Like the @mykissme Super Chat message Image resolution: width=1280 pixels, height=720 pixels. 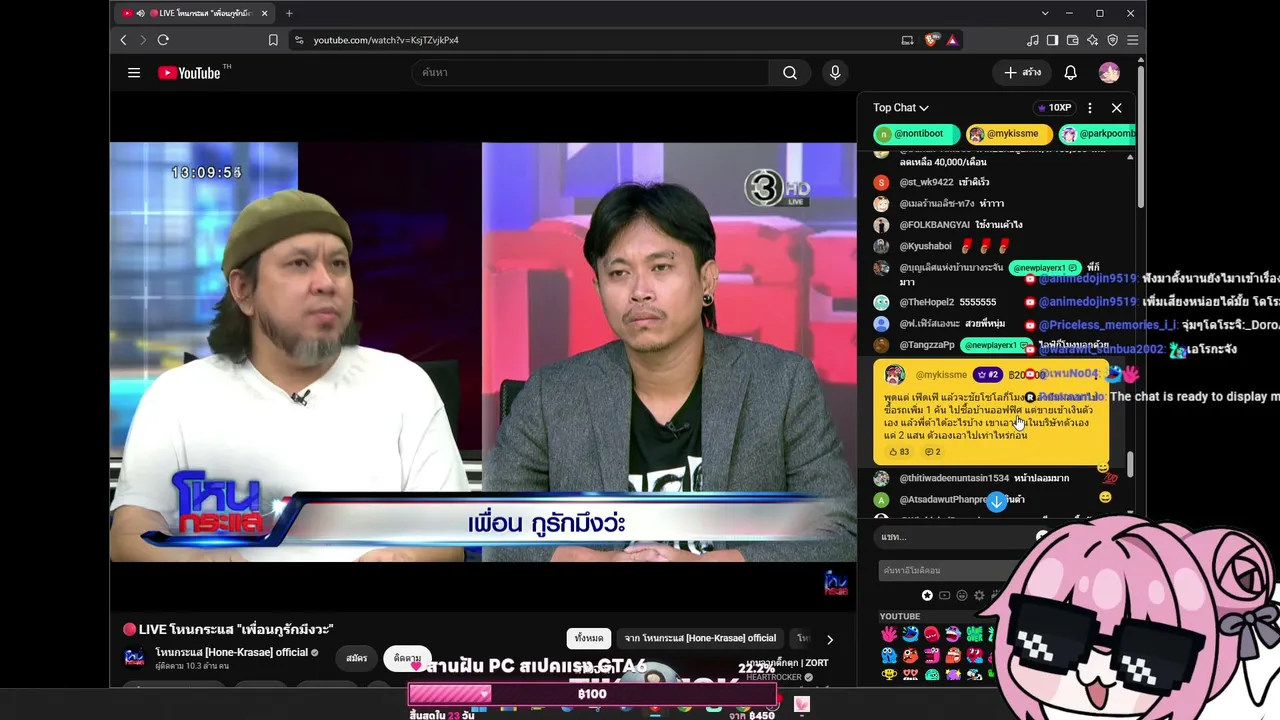pos(899,452)
